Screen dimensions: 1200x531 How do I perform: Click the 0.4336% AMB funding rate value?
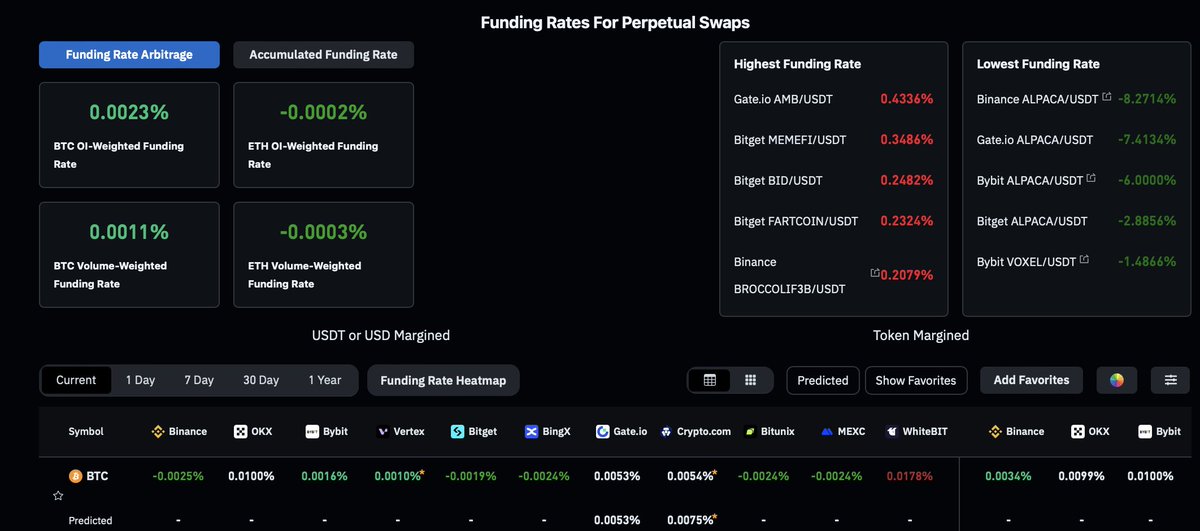point(907,99)
